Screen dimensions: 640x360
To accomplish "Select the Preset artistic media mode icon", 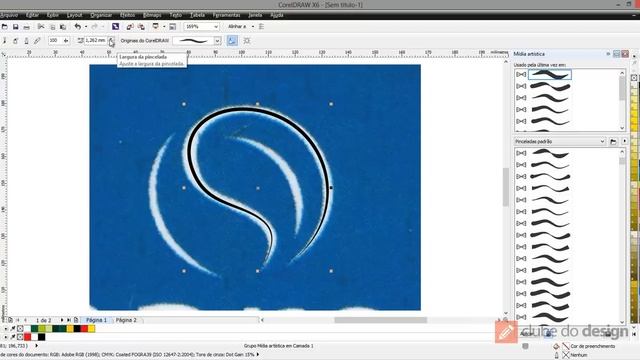I will [x=4, y=40].
